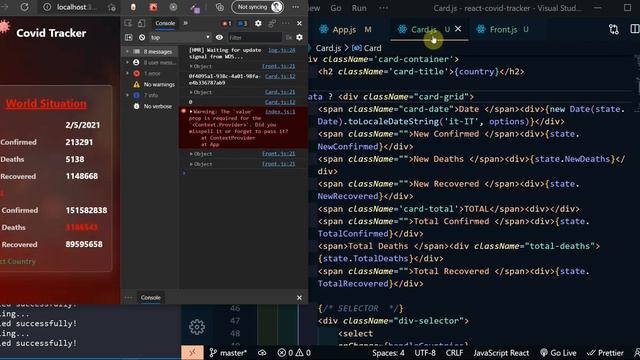Select language mode JavaScript React
This screenshot has height=360, width=640.
501,353
